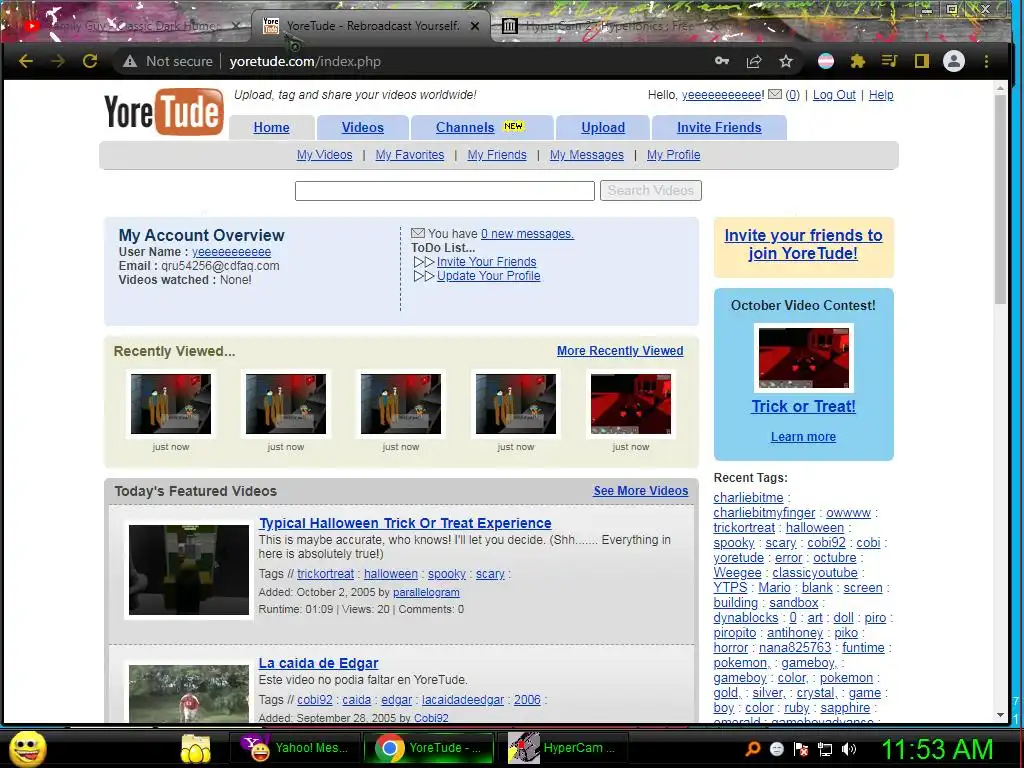Select the charliebitme recent tag
Image resolution: width=1024 pixels, height=768 pixels.
[748, 498]
